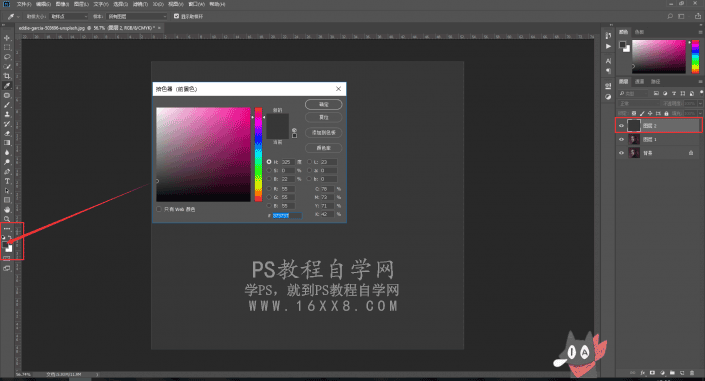Open the 图像 (Image) menu
This screenshot has width=705, height=381.
pyautogui.click(x=62, y=4)
